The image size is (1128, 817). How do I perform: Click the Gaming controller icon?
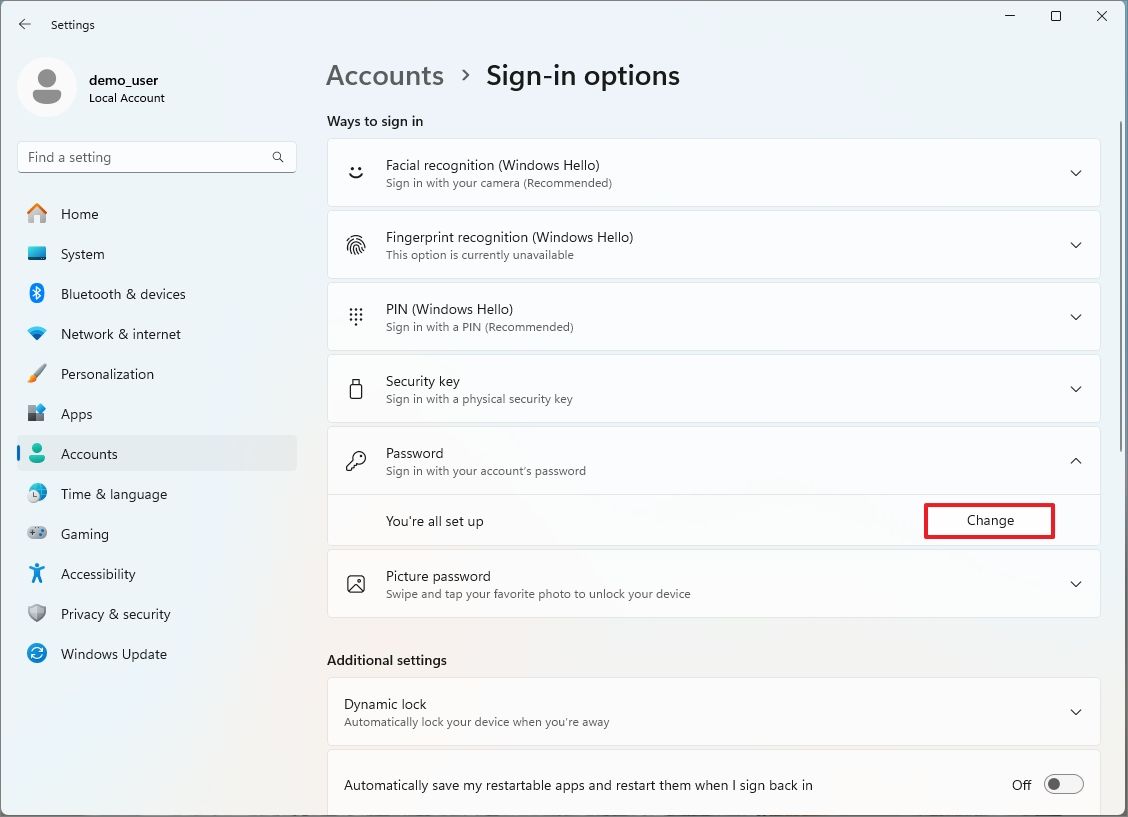pos(37,534)
